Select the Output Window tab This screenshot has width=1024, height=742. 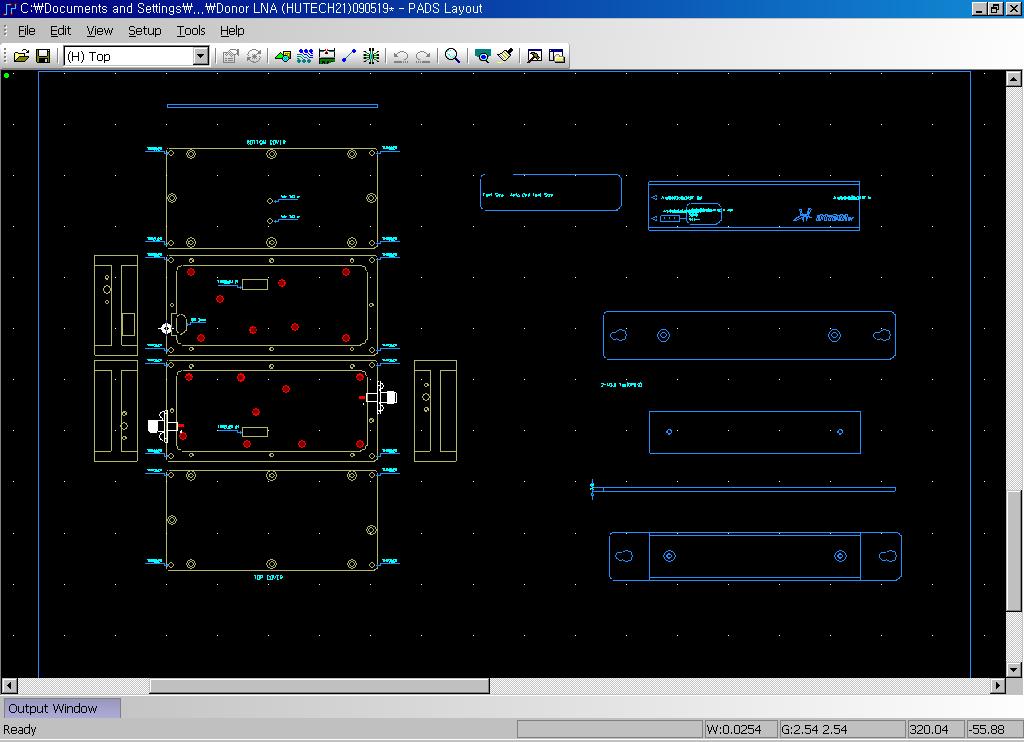[x=61, y=708]
